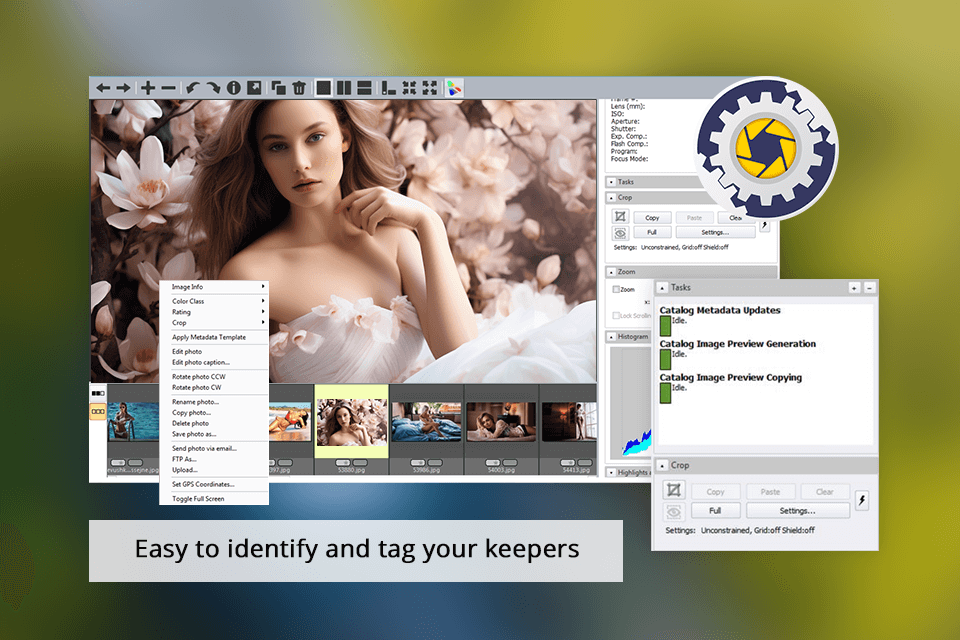
Task: Collapse the Zoom panel
Action: coord(612,271)
